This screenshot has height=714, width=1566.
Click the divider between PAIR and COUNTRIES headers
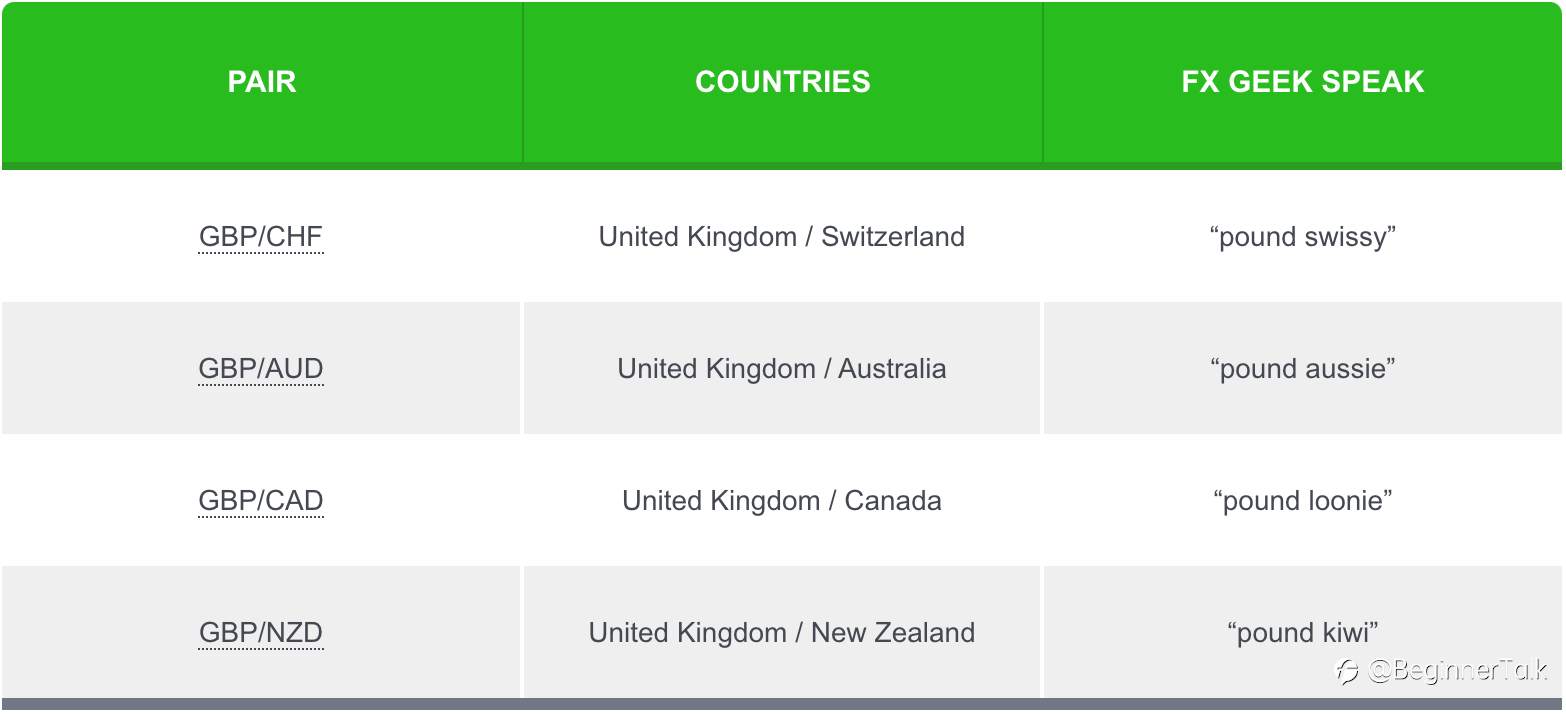(522, 82)
